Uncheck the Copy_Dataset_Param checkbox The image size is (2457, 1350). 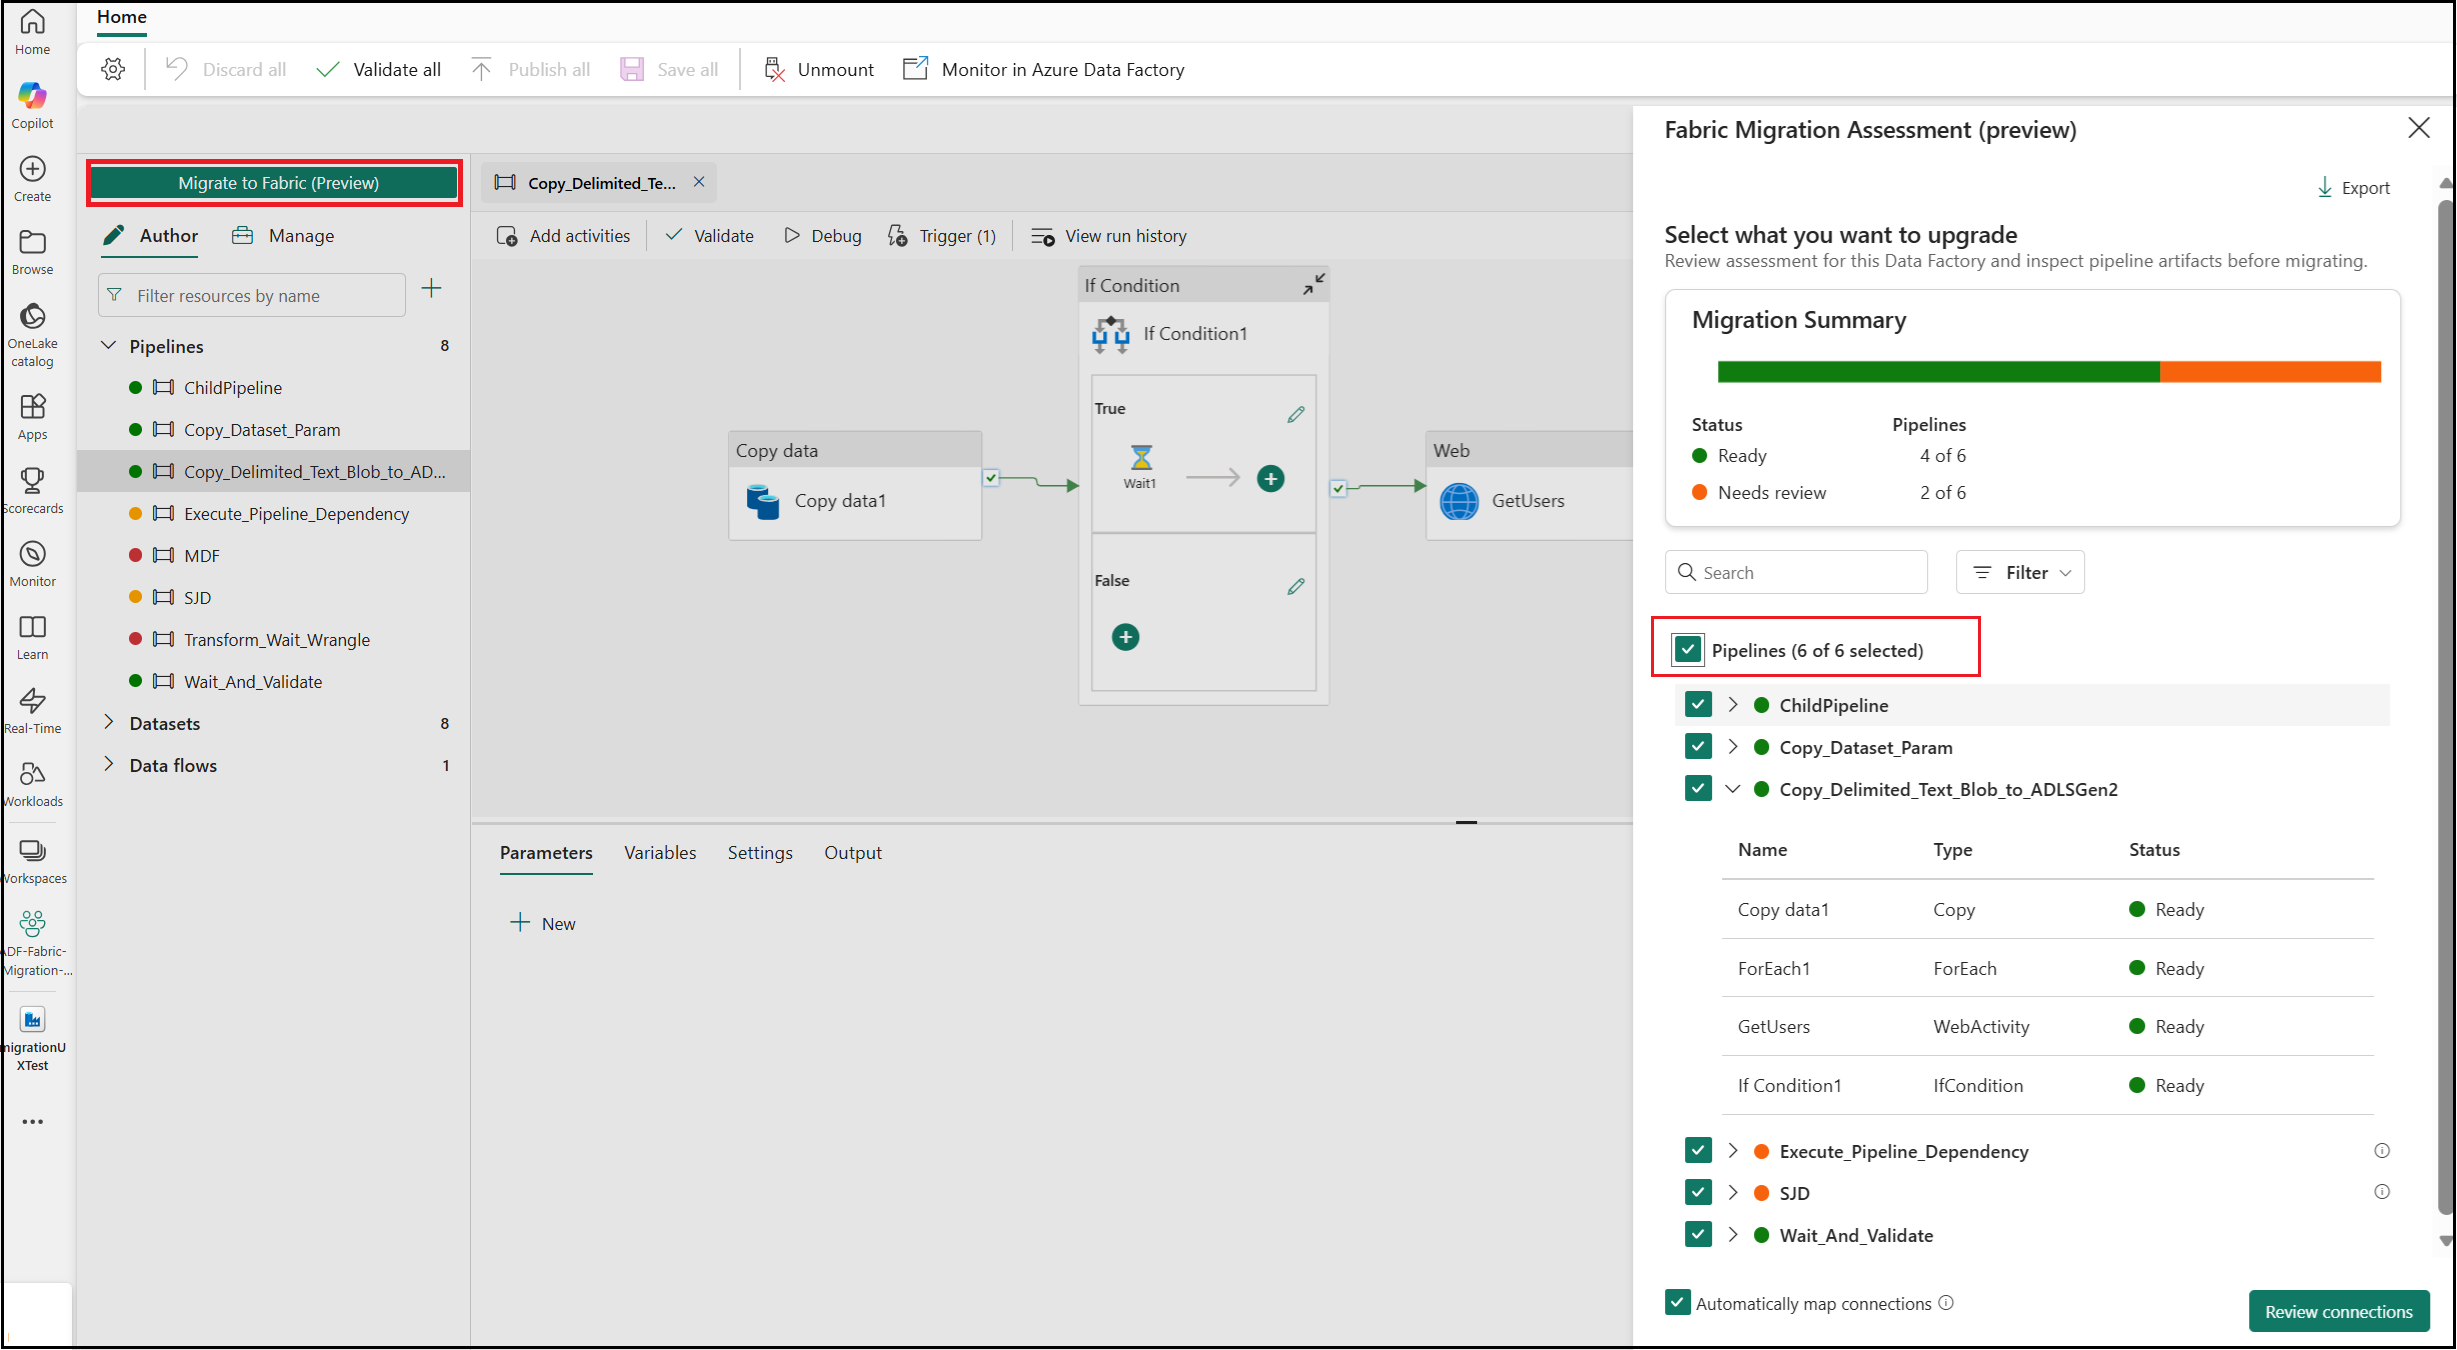click(1698, 747)
